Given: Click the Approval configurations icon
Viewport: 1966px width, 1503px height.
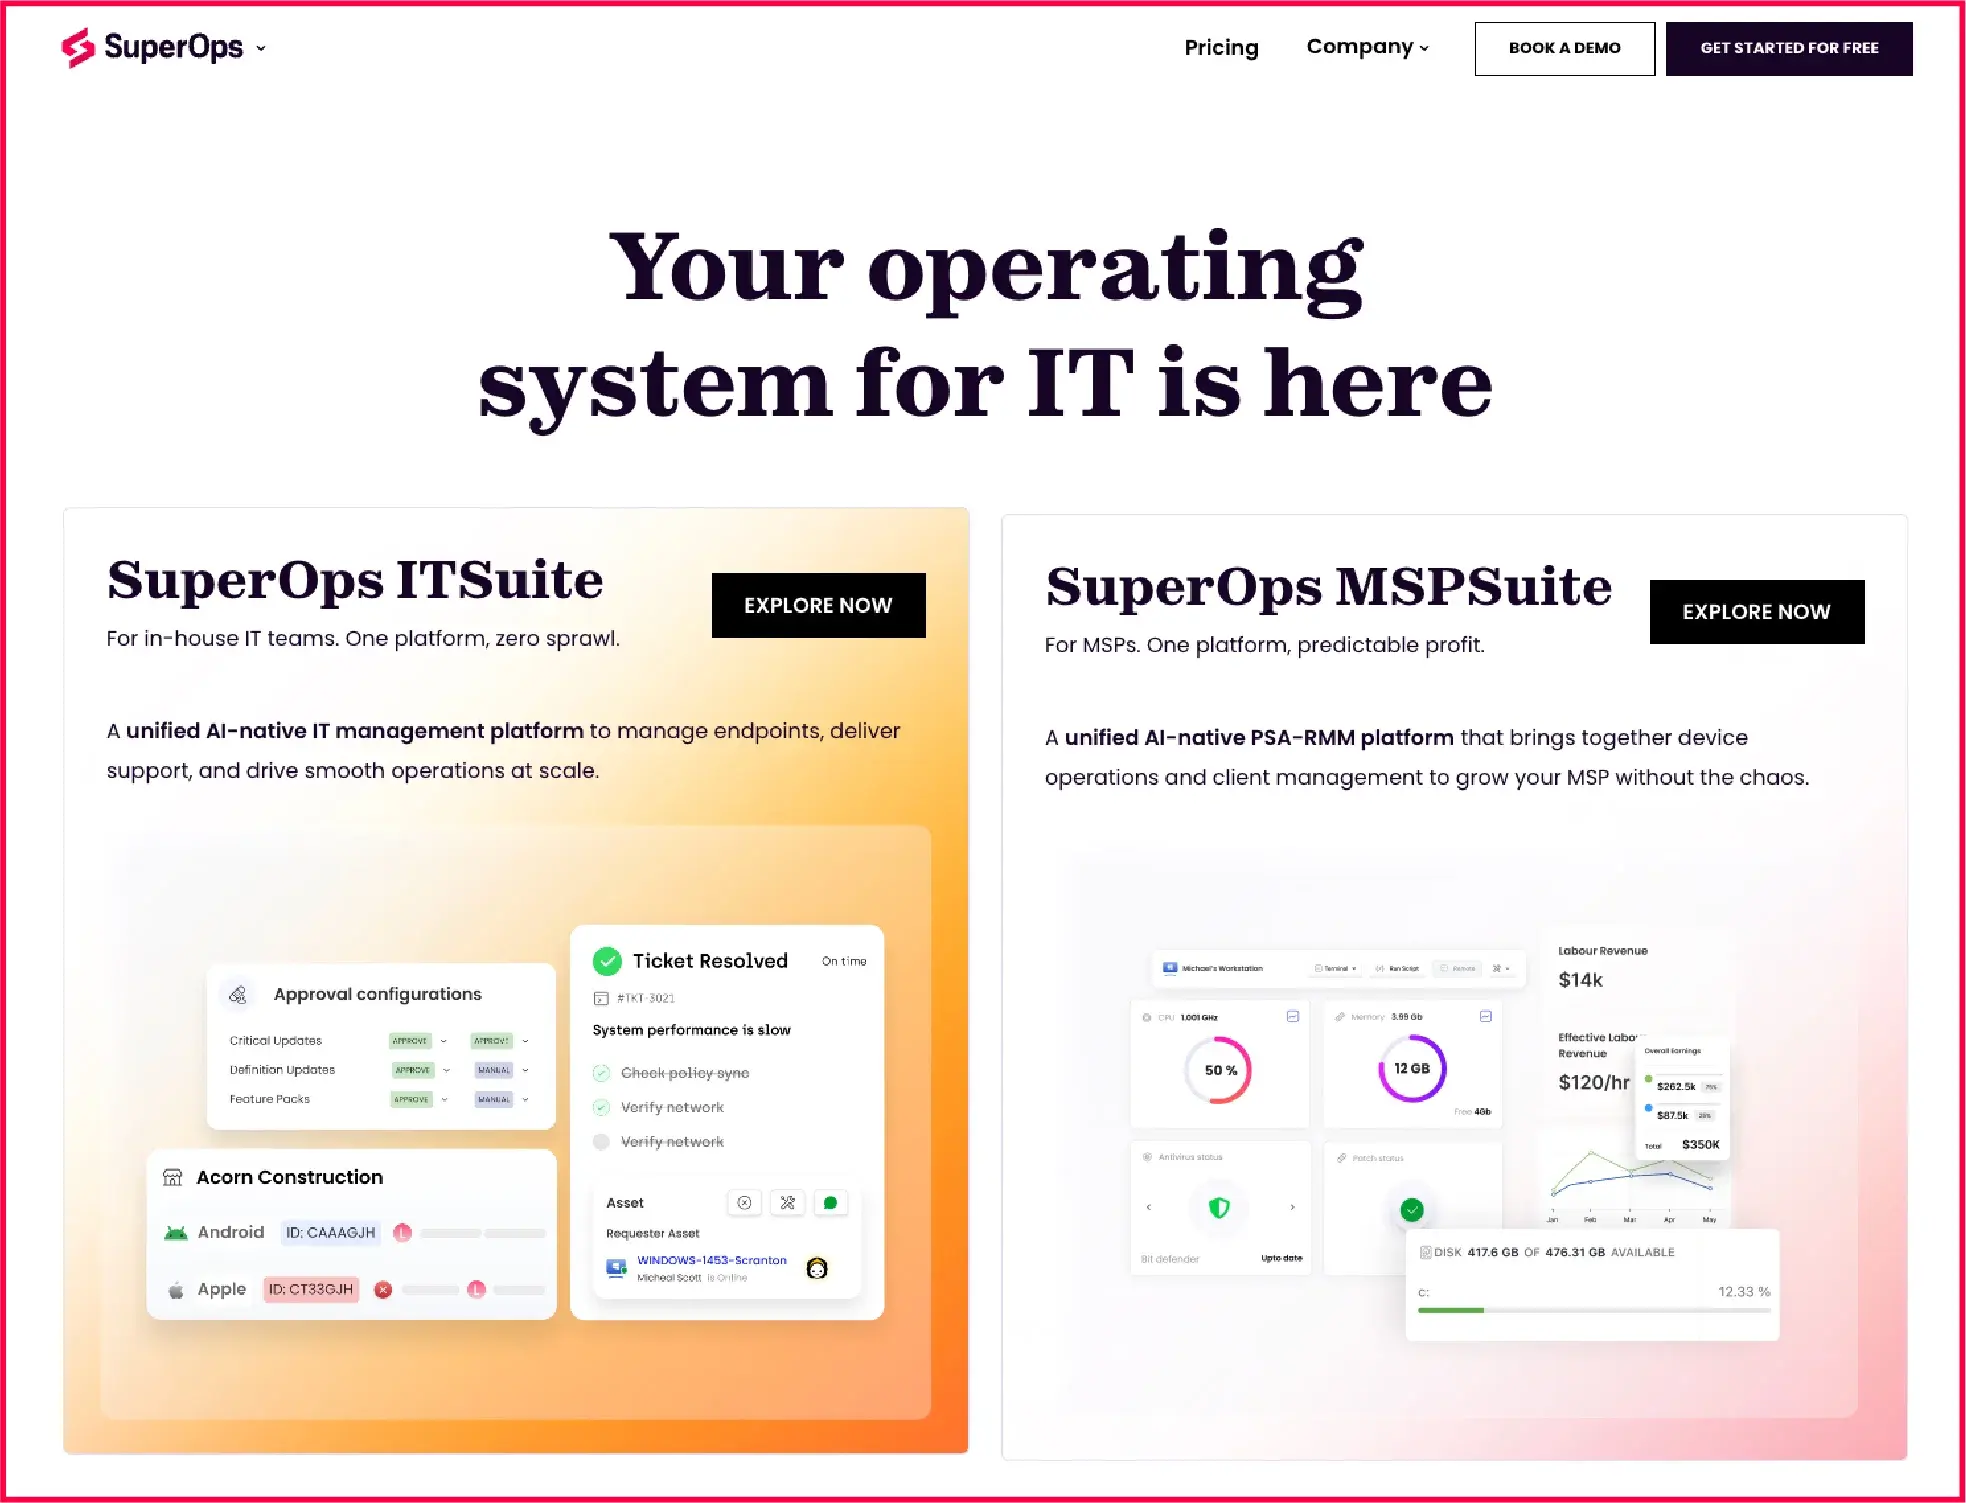Looking at the screenshot, I should tap(238, 994).
